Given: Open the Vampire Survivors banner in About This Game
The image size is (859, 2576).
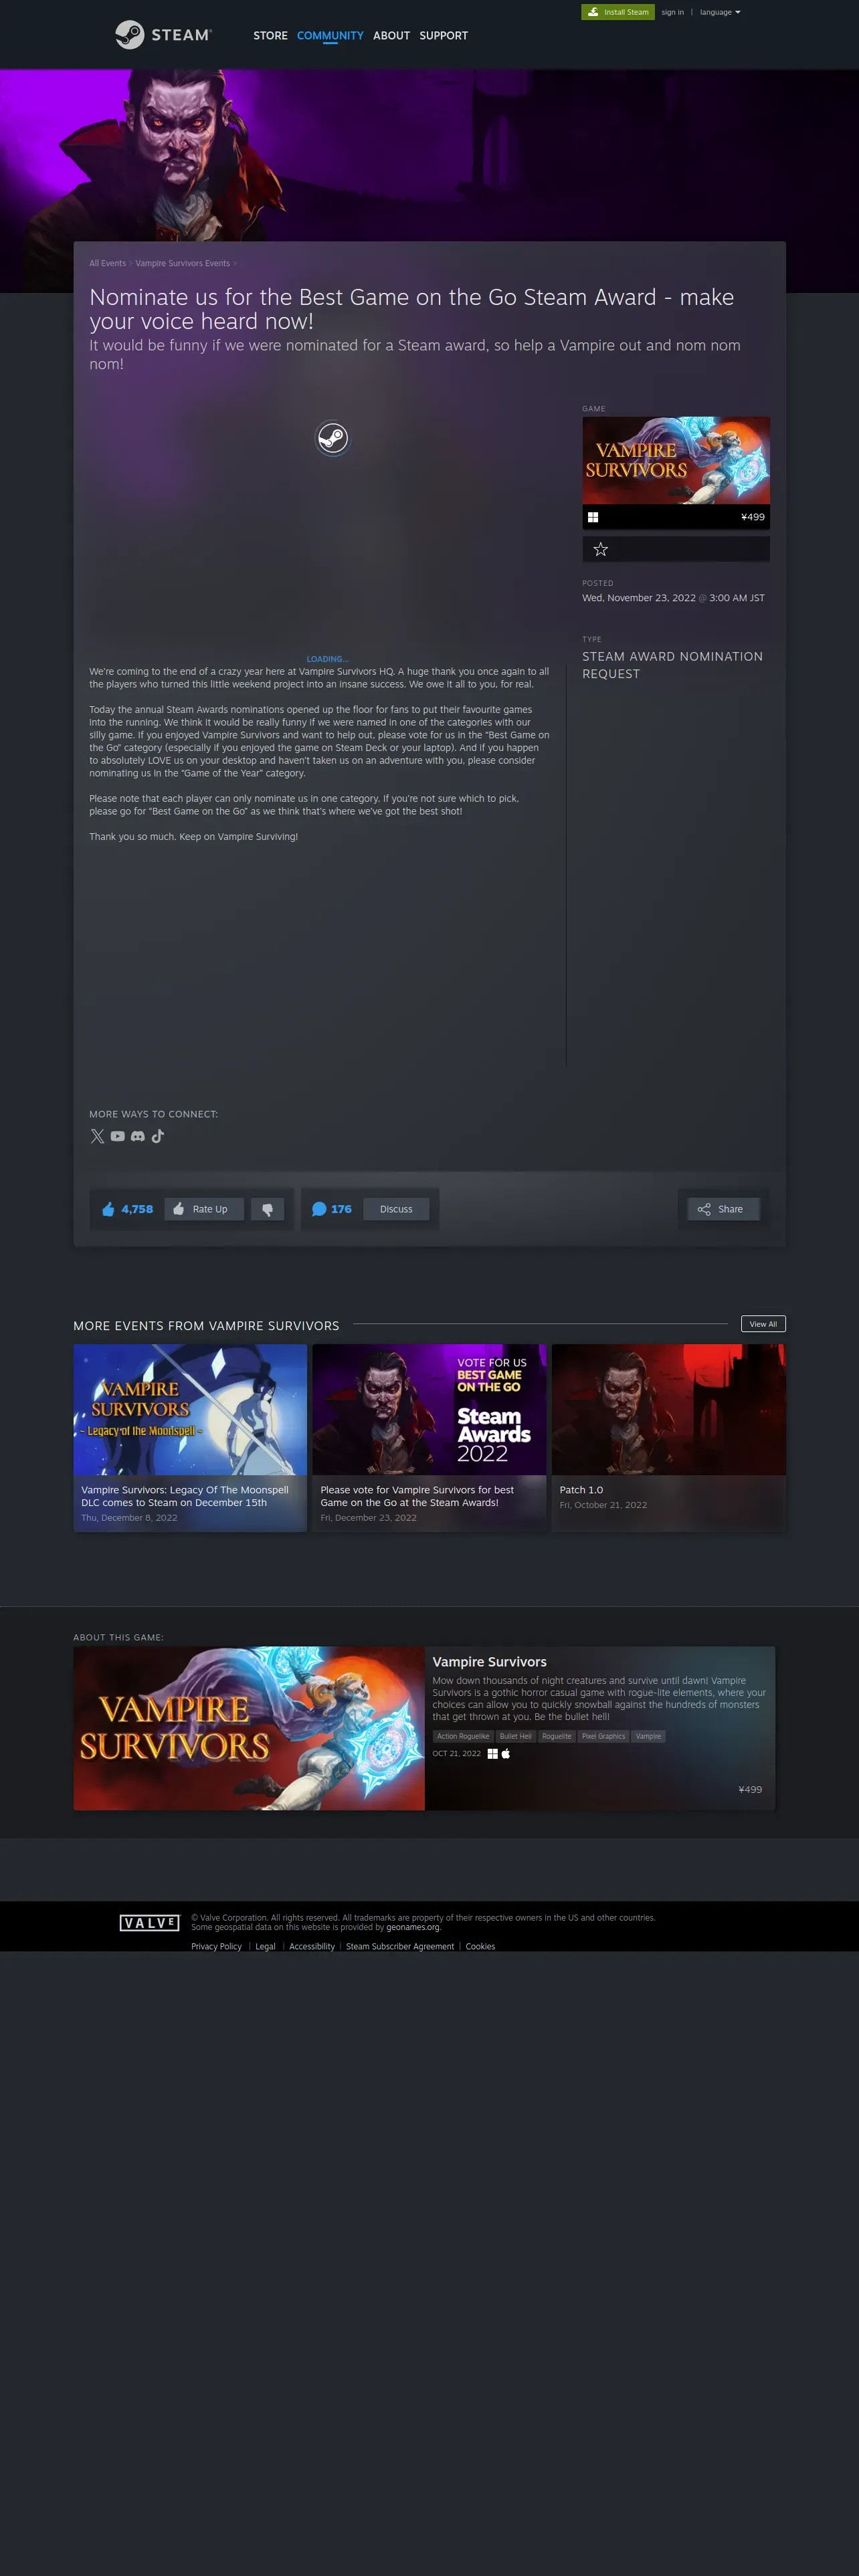Looking at the screenshot, I should [x=249, y=1728].
